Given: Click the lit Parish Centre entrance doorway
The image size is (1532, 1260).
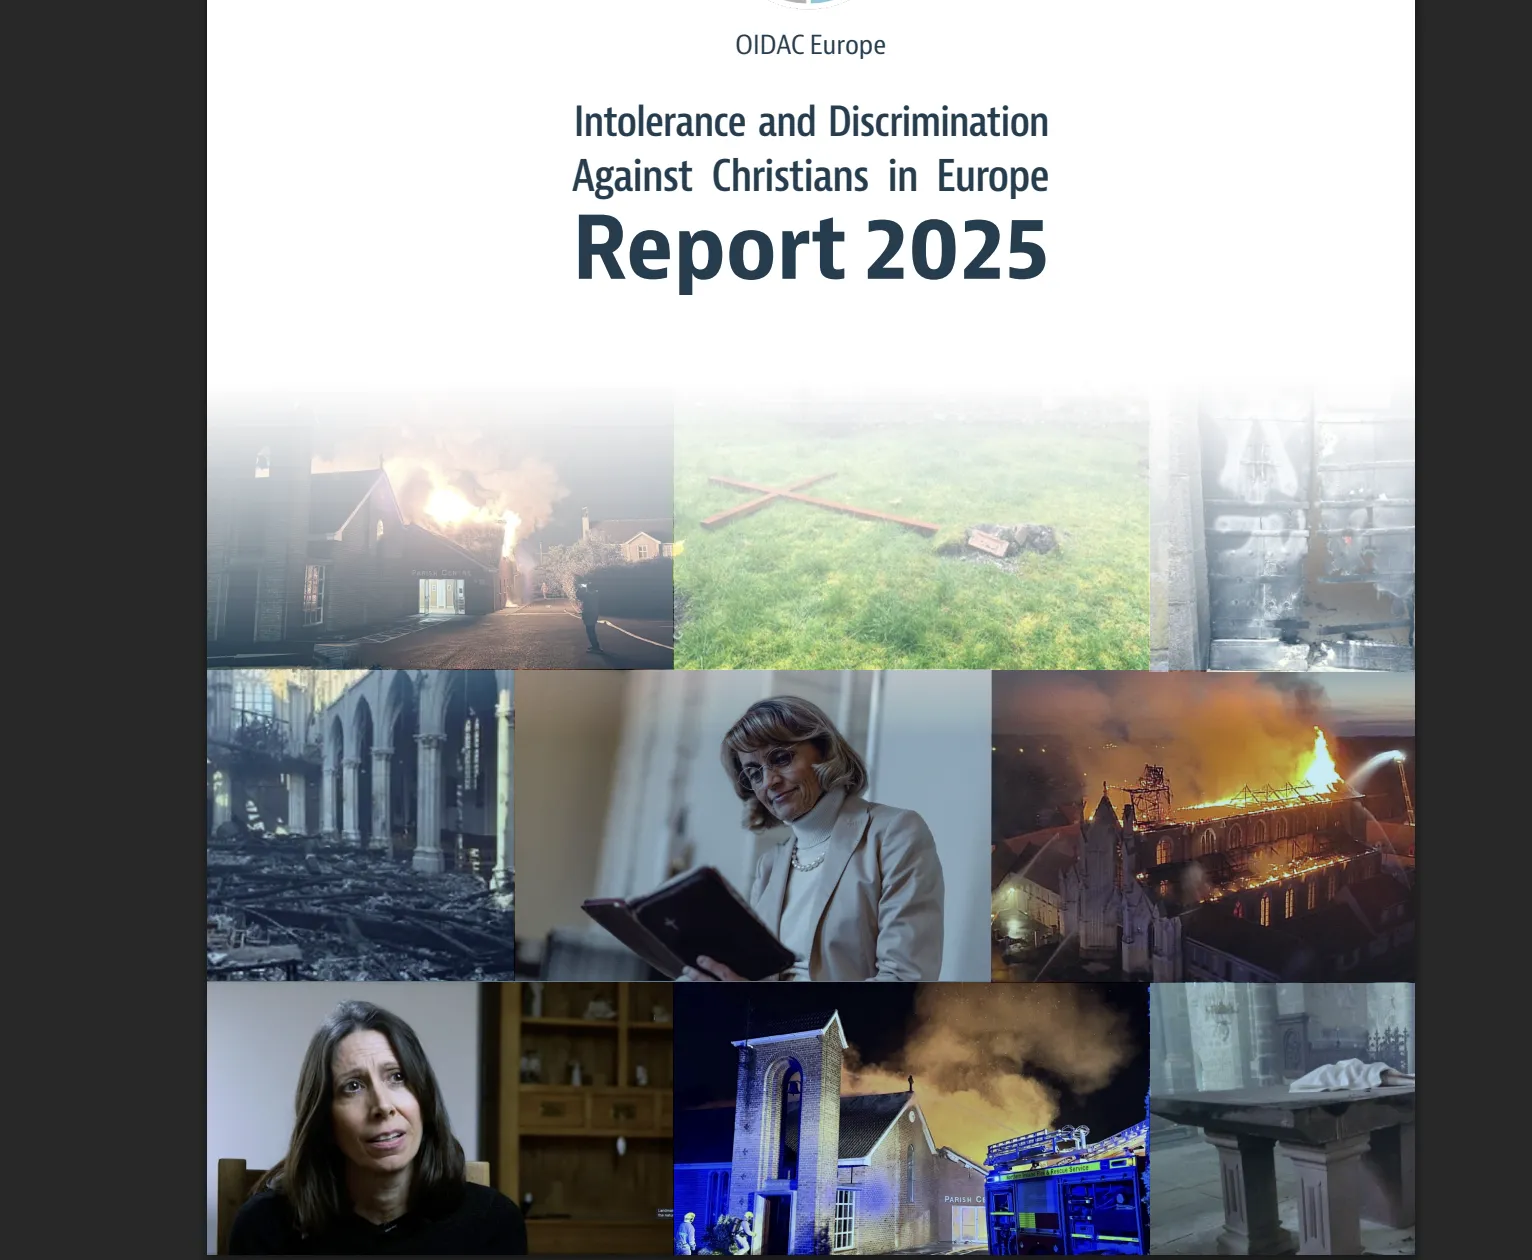Looking at the screenshot, I should tap(441, 595).
